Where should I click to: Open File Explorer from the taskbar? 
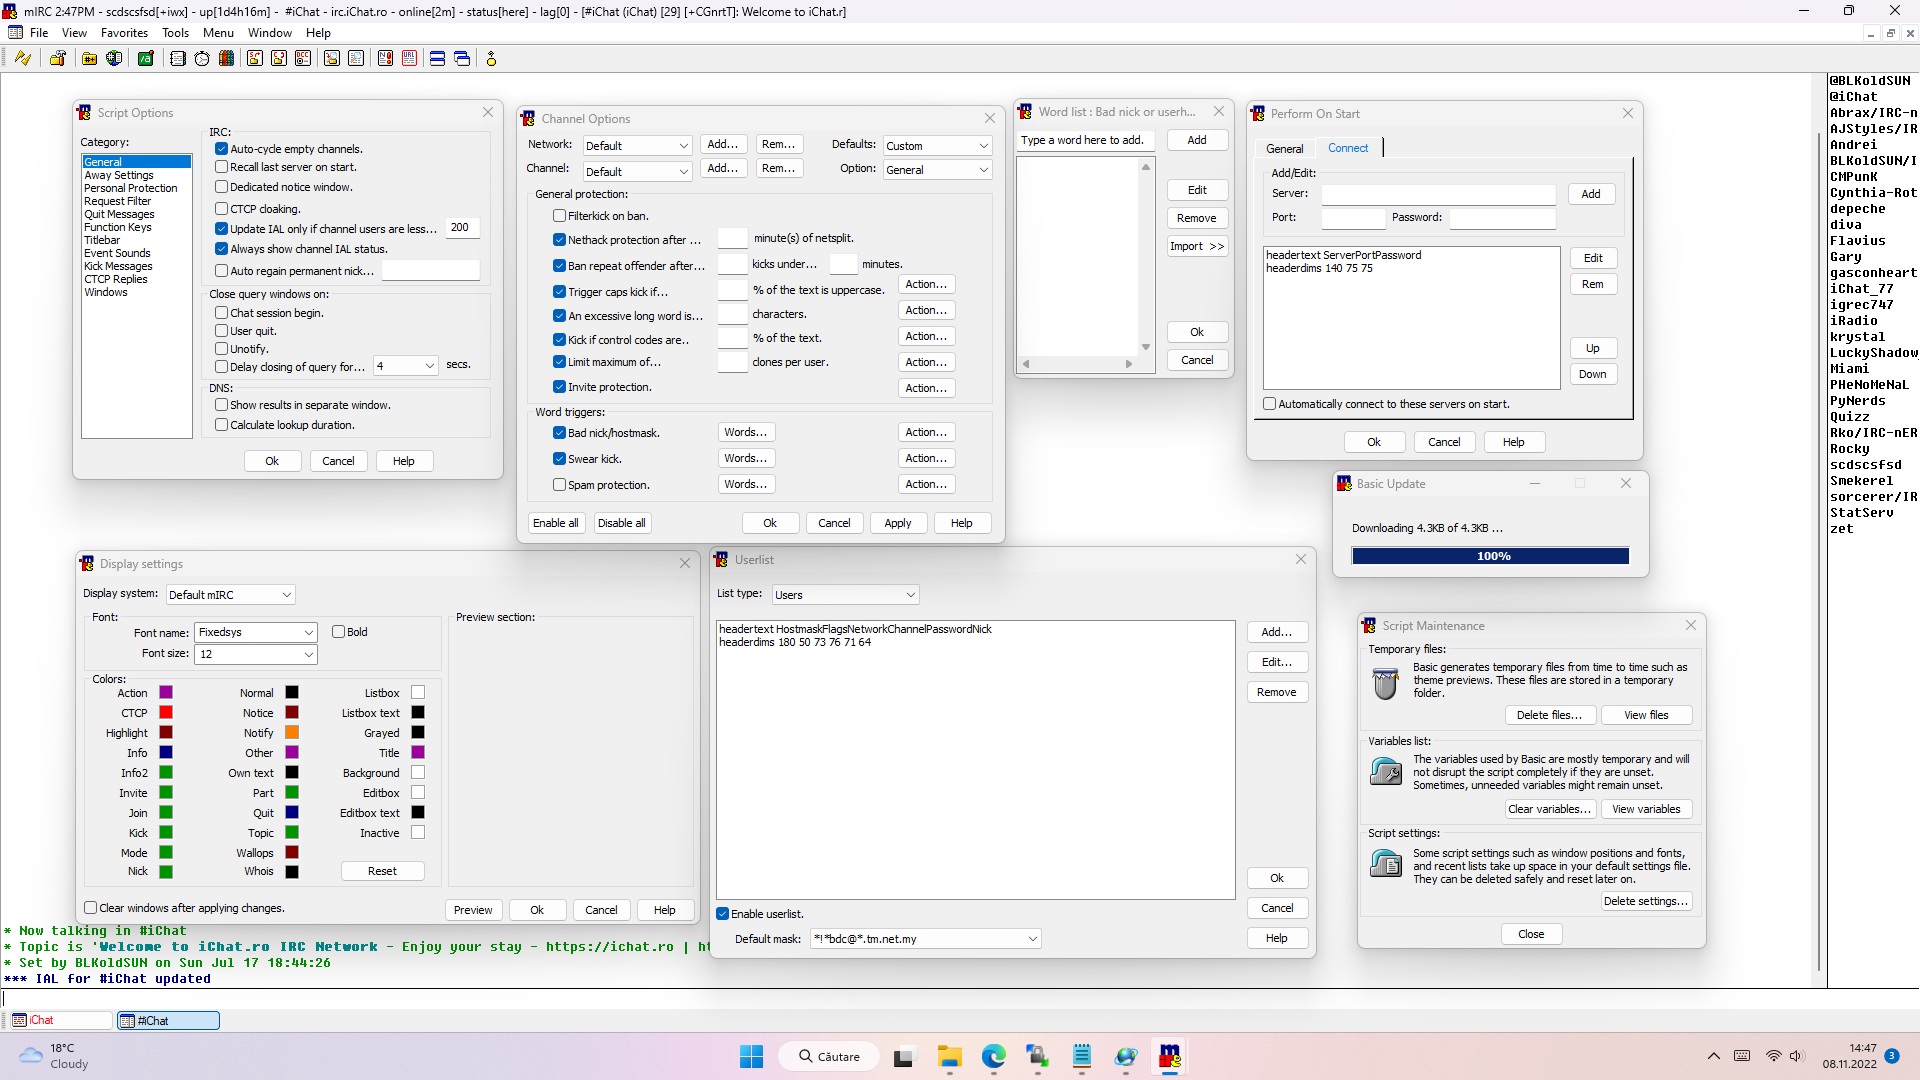click(949, 1057)
